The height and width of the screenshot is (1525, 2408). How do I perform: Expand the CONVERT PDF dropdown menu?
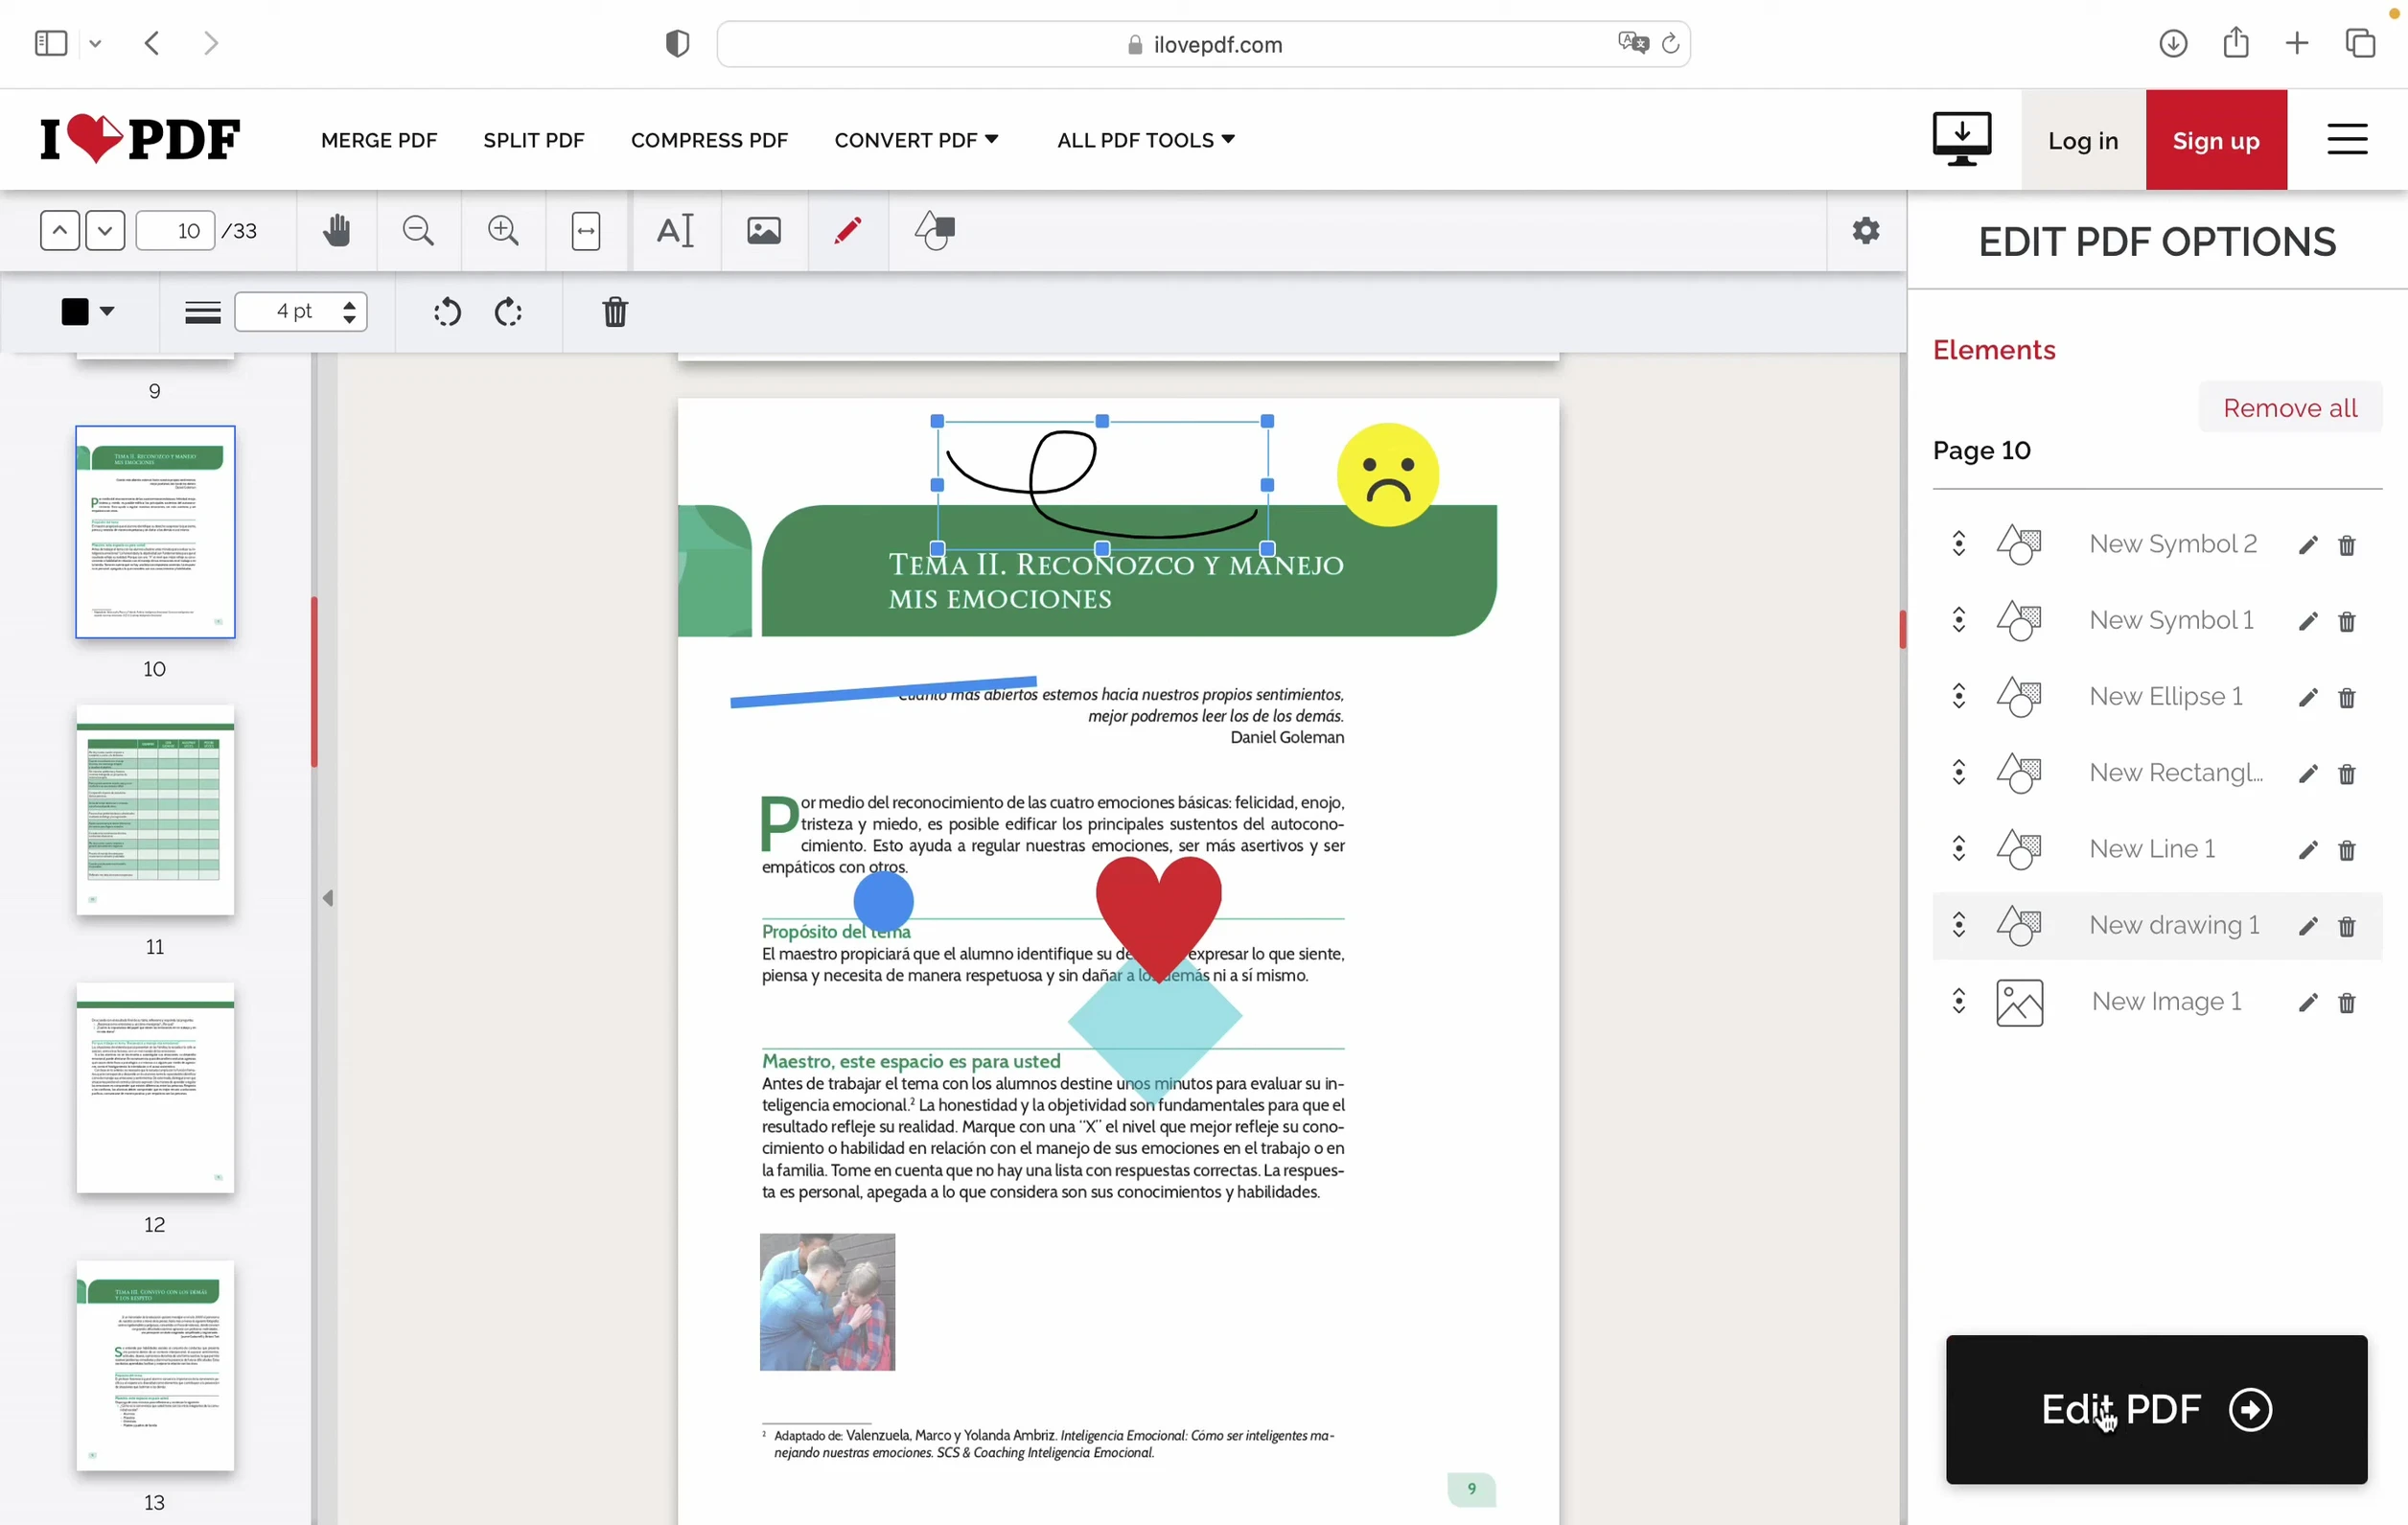916,140
